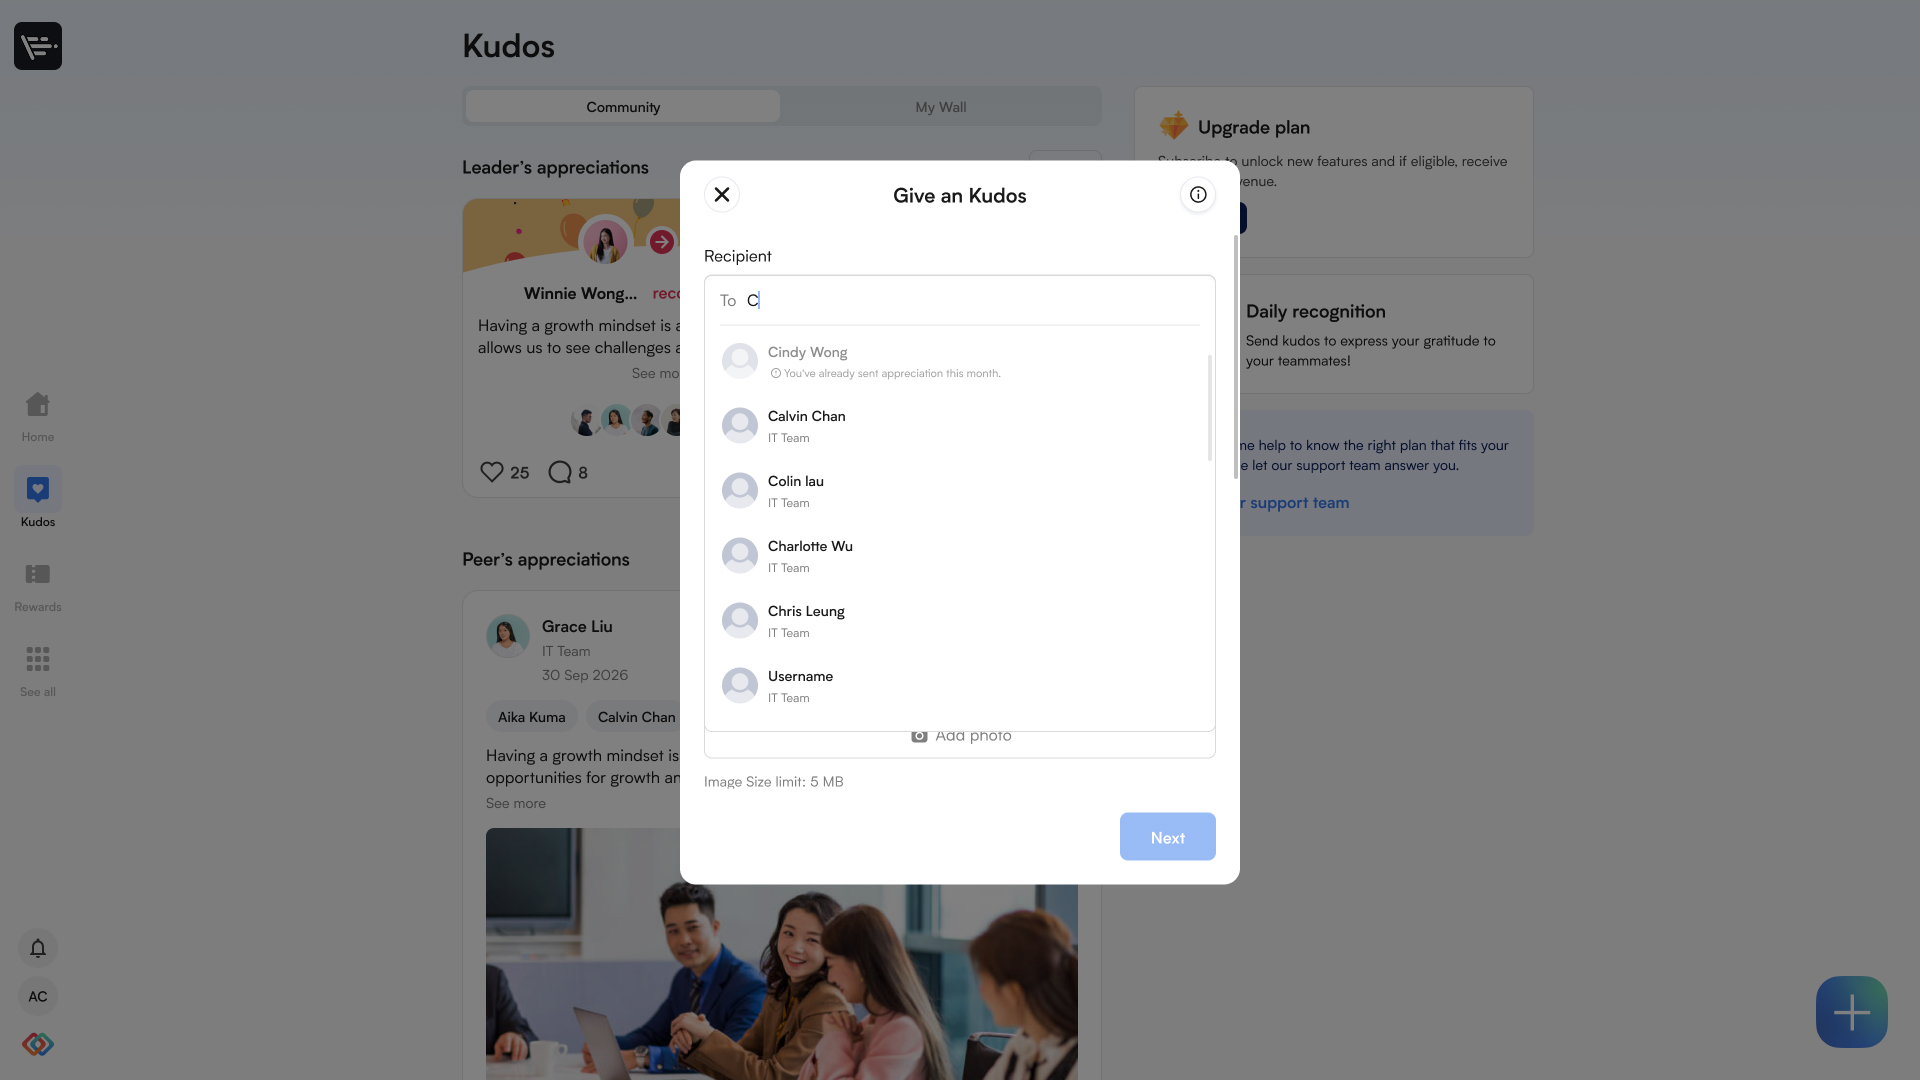The image size is (1920, 1080).
Task: Click the Next button
Action: click(1168, 837)
